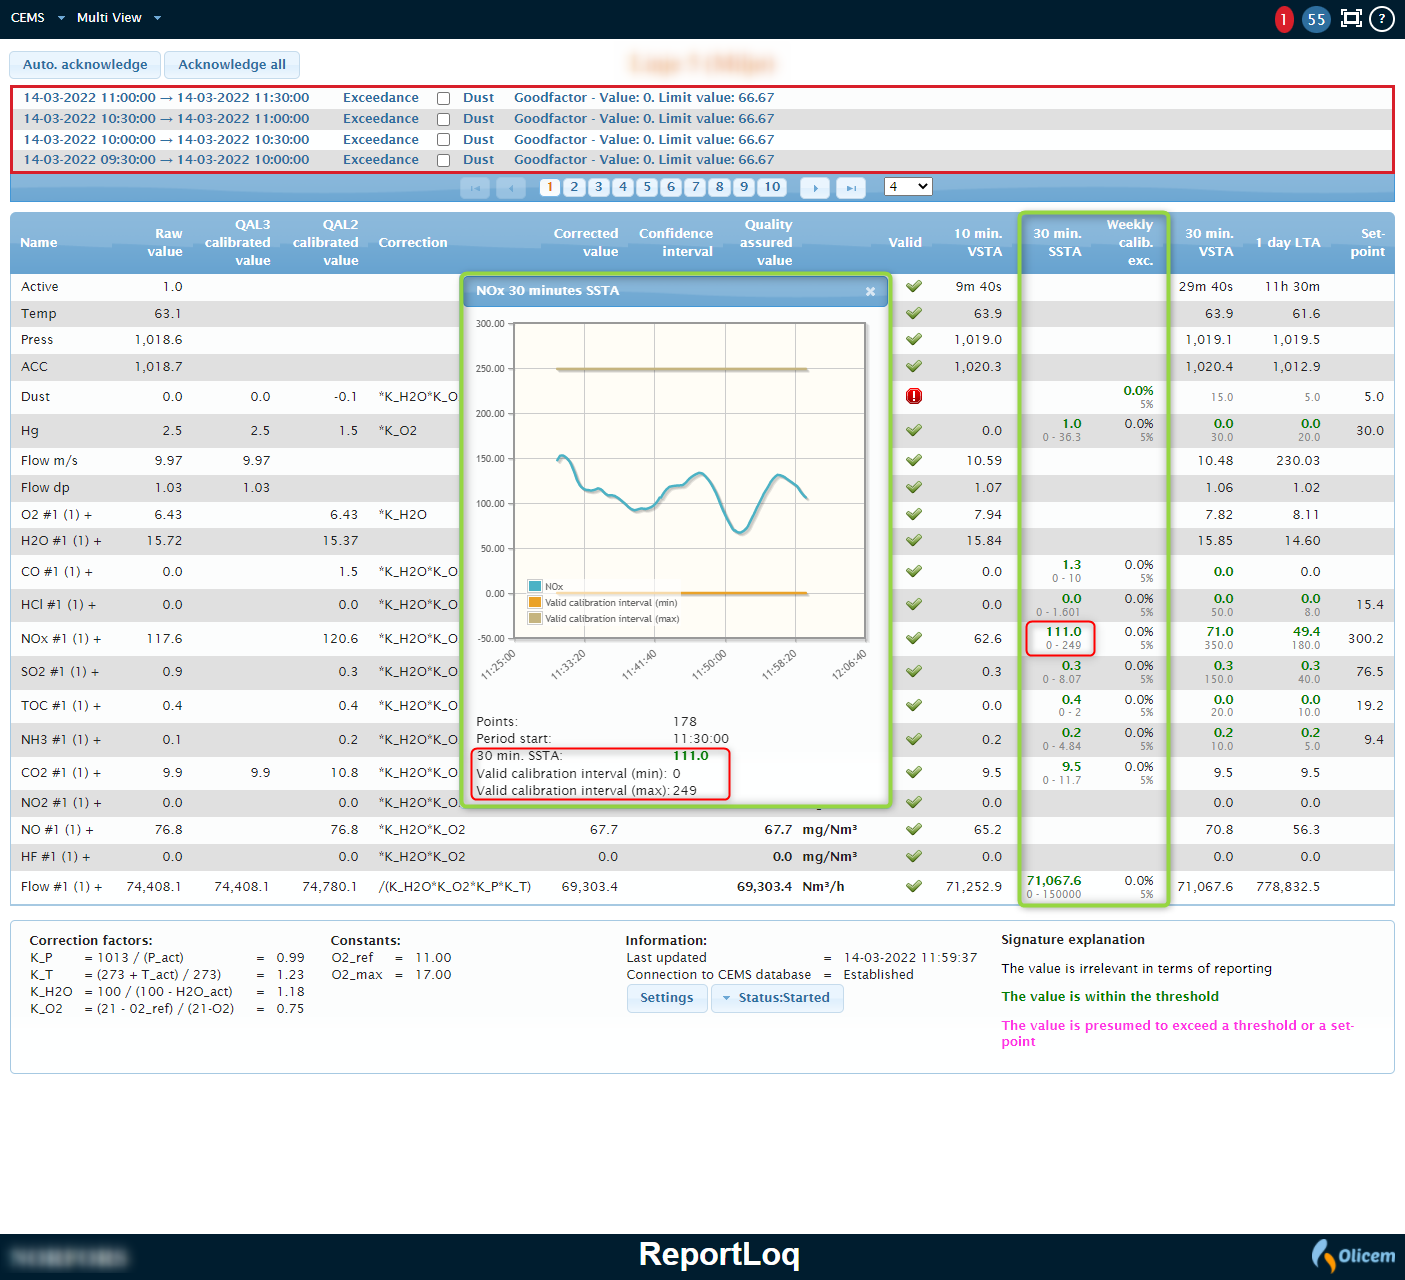The height and width of the screenshot is (1280, 1405).
Task: Click the valid checkmark in the Press row
Action: point(913,339)
